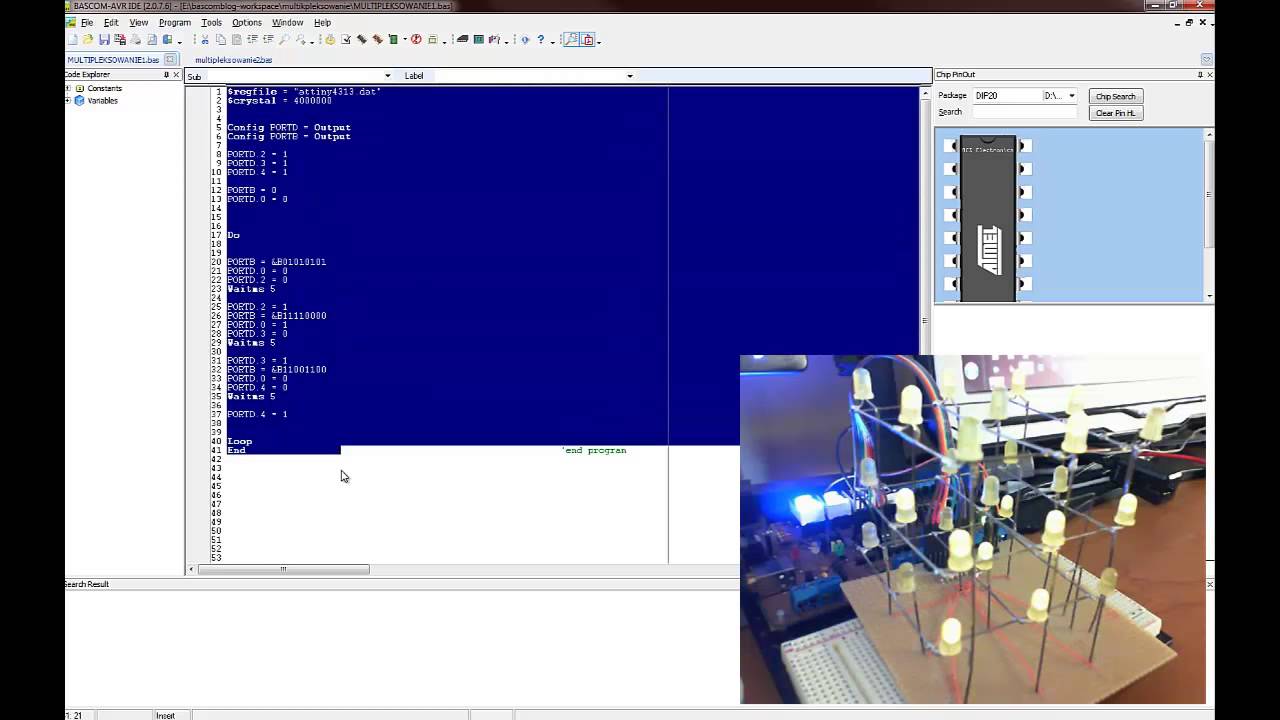Open the Terminal Emulator toolbar icon
Screen dimensions: 1280x720
(x=462, y=40)
